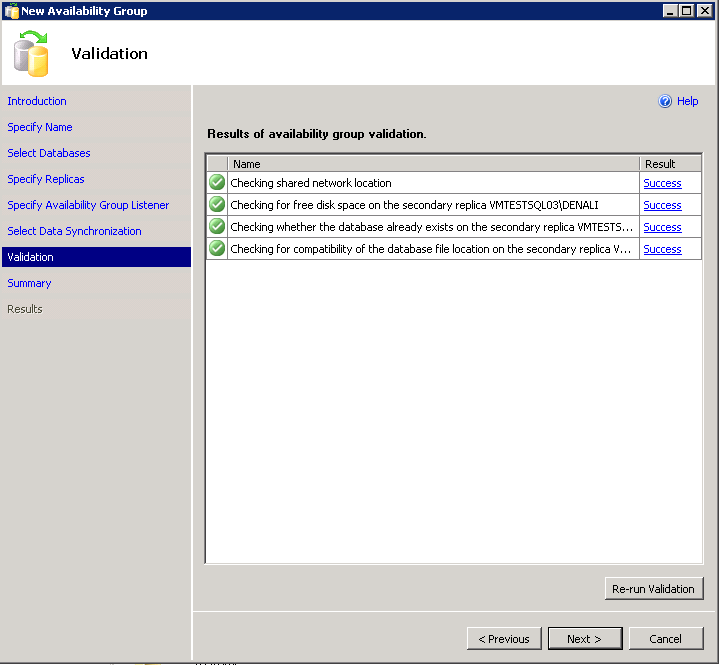Viewport: 719px width, 665px height.
Task: Click green check icon for shared network location
Action: coord(217,183)
